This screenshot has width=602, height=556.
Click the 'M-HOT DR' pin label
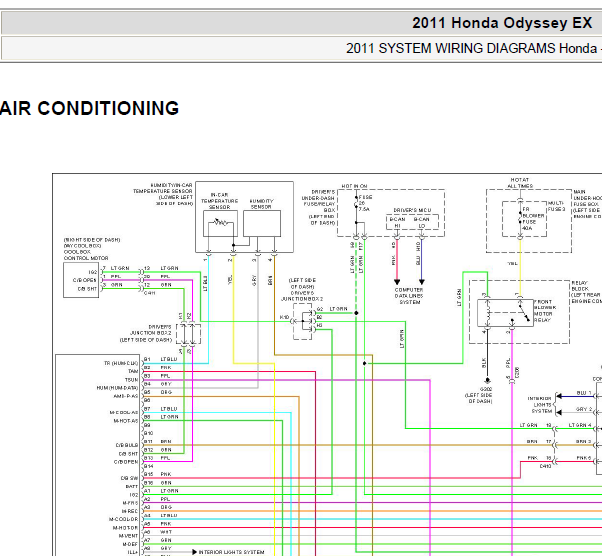[x=125, y=528]
